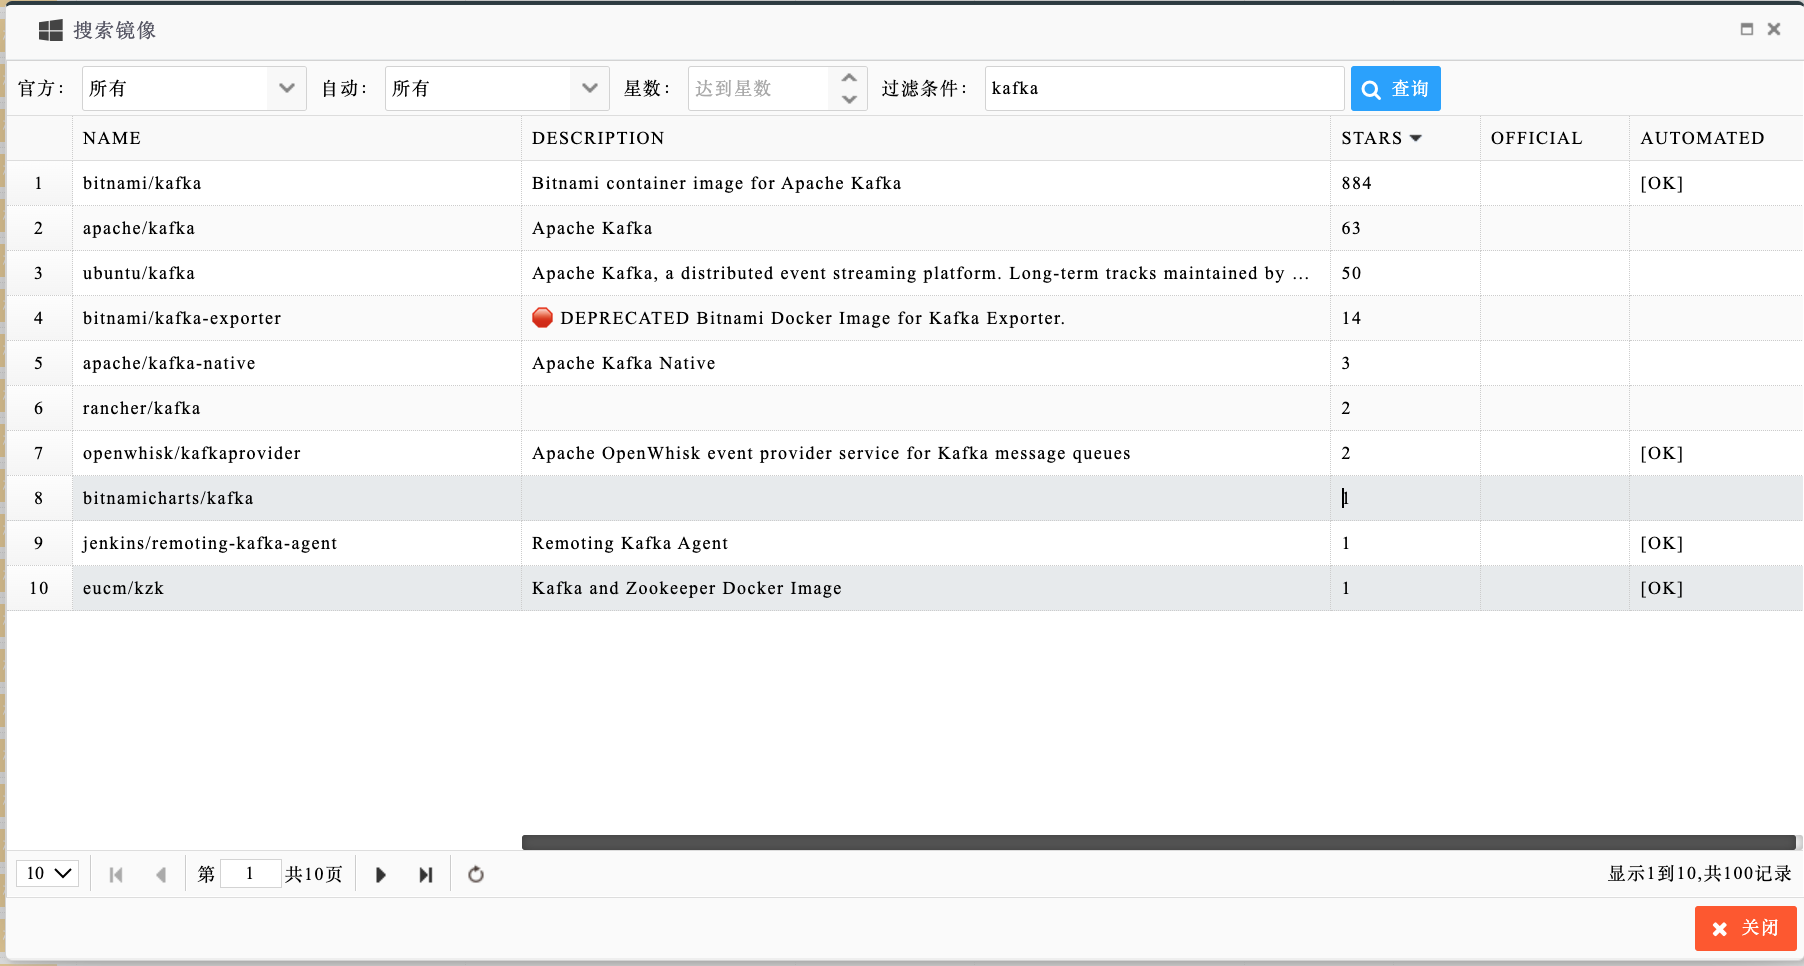Click 'Kafka and Zookeeper Docker Image' description
Viewport: 1804px width, 966px height.
687,588
